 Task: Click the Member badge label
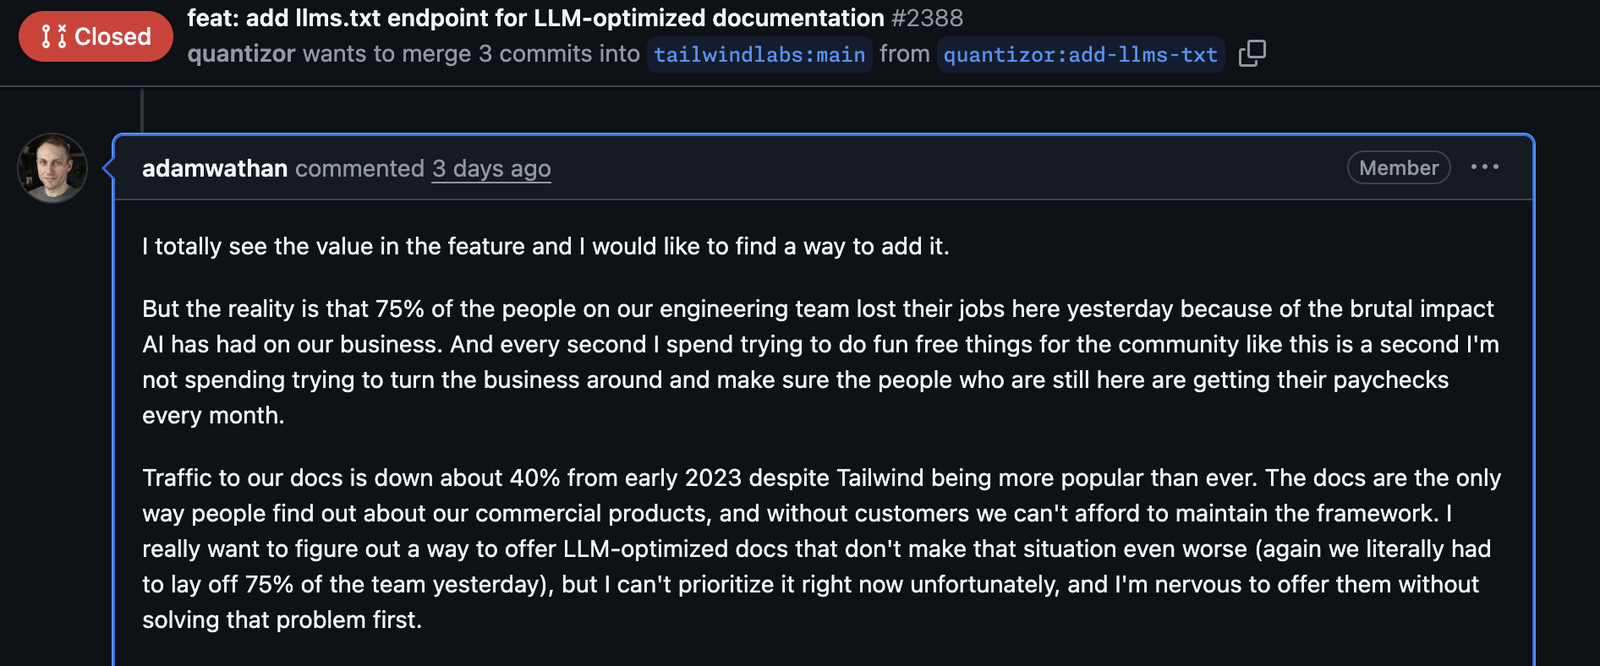coord(1398,168)
